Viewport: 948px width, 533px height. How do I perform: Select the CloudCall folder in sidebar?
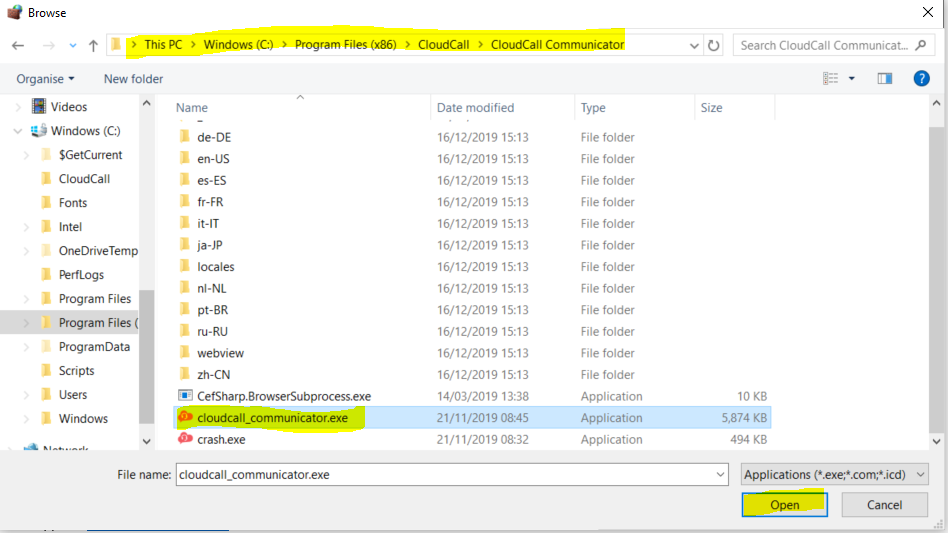coord(84,179)
